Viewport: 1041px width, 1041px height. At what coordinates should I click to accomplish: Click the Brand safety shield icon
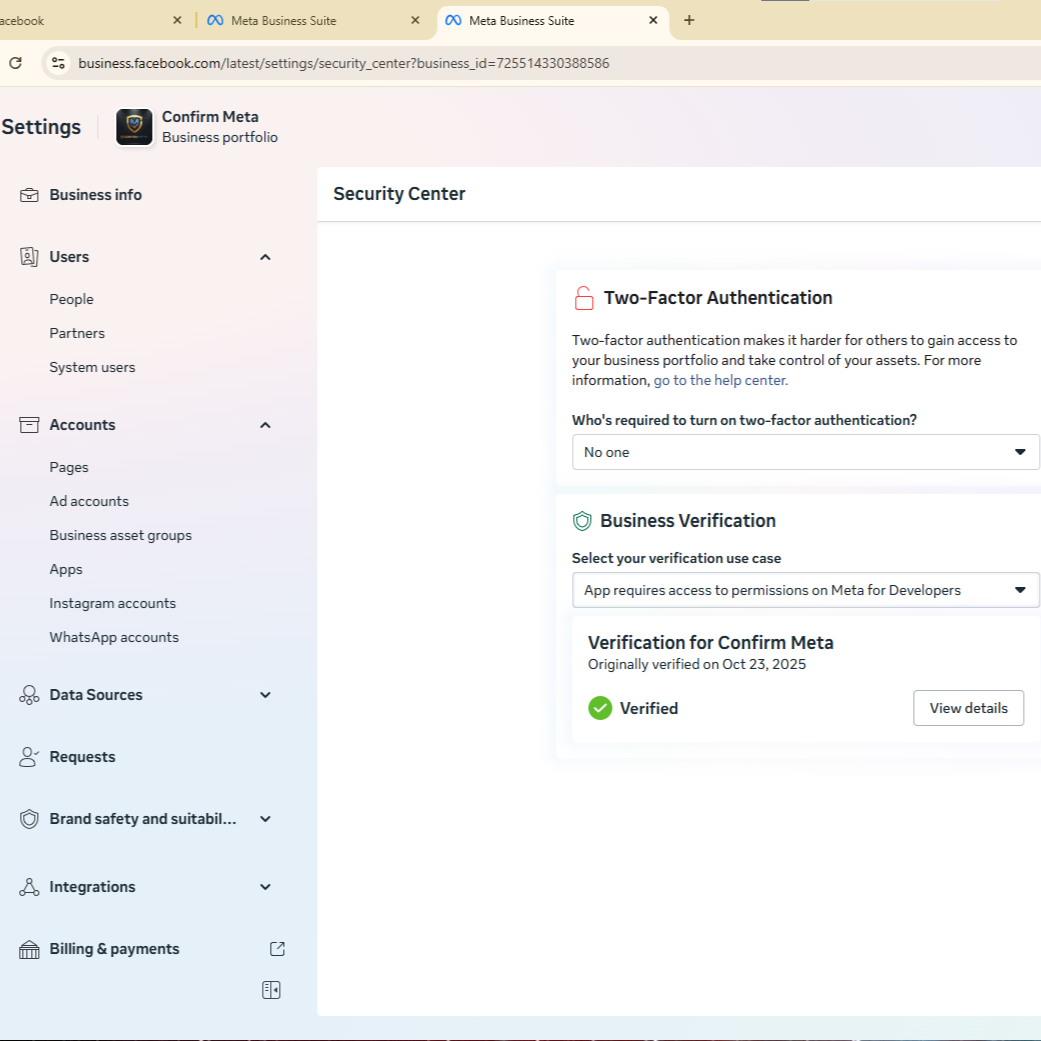(29, 819)
